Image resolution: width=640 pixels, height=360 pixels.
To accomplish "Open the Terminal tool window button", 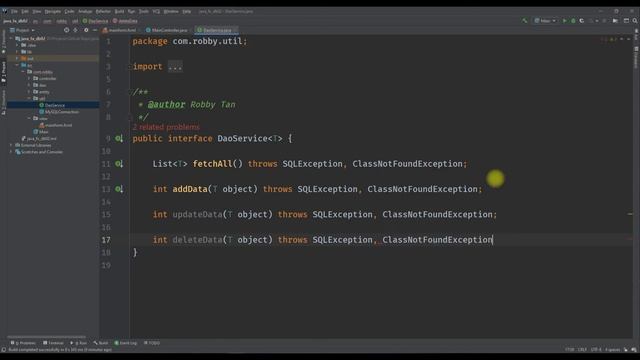I will tap(53, 343).
